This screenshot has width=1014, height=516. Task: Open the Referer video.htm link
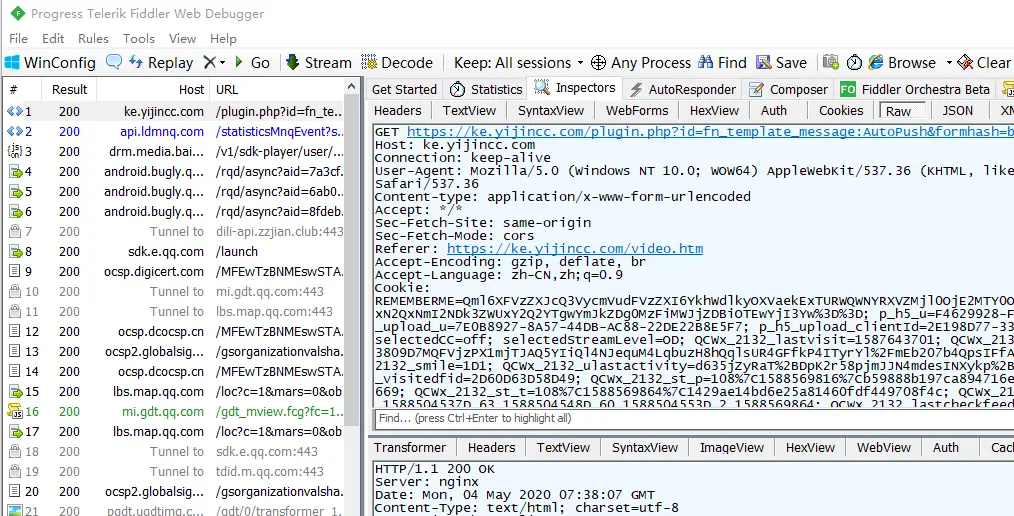coord(575,248)
